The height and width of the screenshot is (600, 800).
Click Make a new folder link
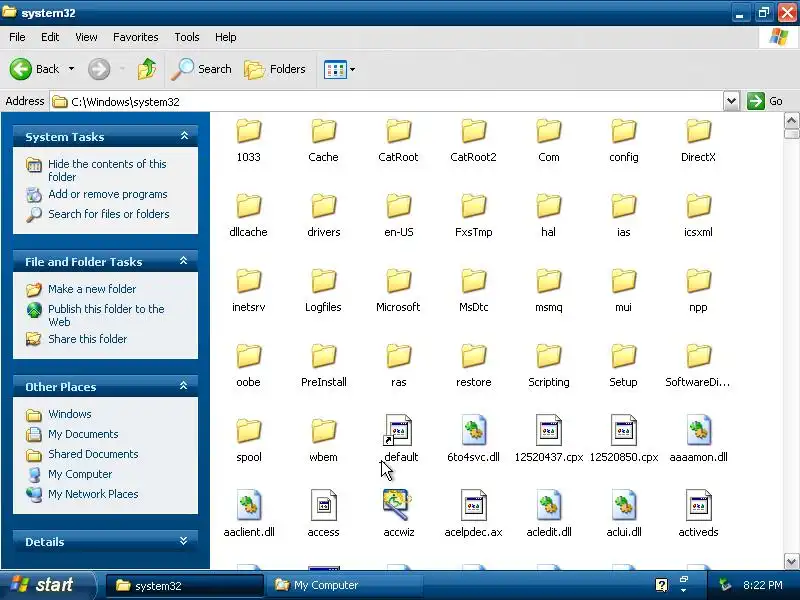click(92, 289)
